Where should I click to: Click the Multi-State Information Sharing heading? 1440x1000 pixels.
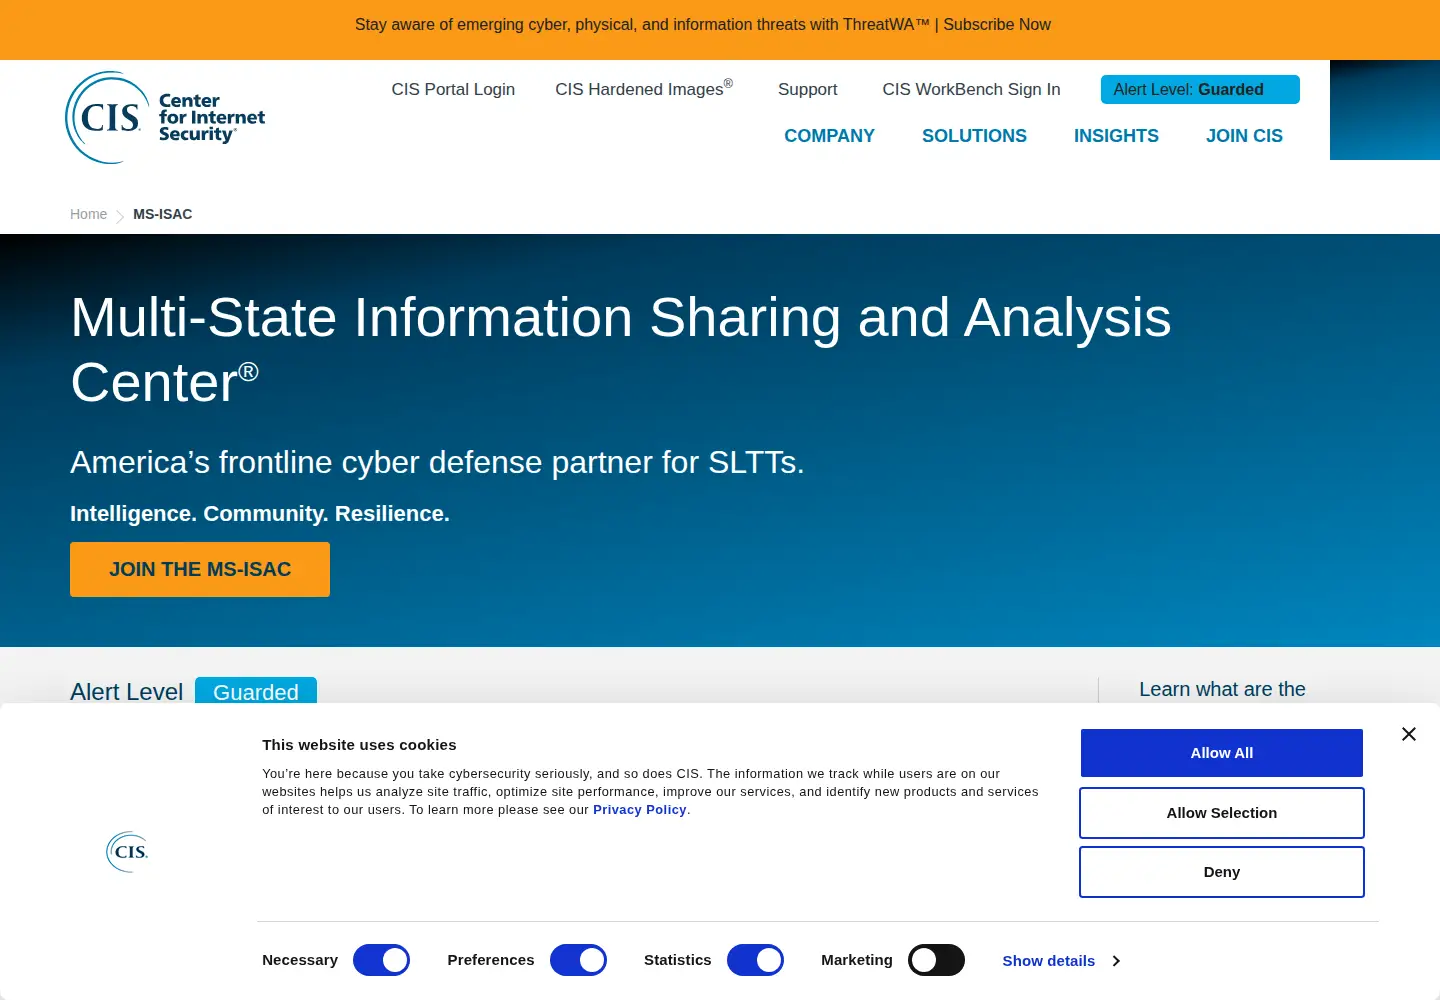click(x=620, y=349)
